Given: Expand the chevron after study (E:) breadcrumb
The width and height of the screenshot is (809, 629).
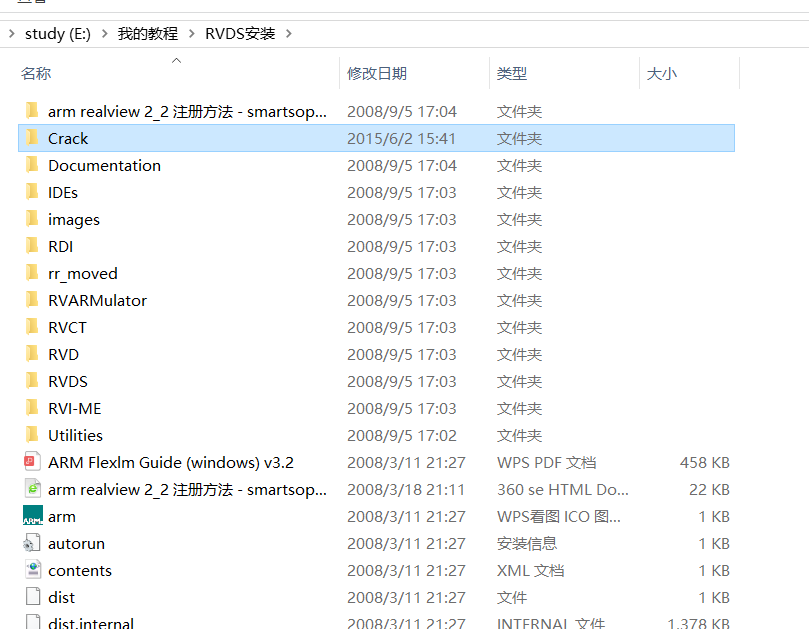Looking at the screenshot, I should click(x=105, y=34).
